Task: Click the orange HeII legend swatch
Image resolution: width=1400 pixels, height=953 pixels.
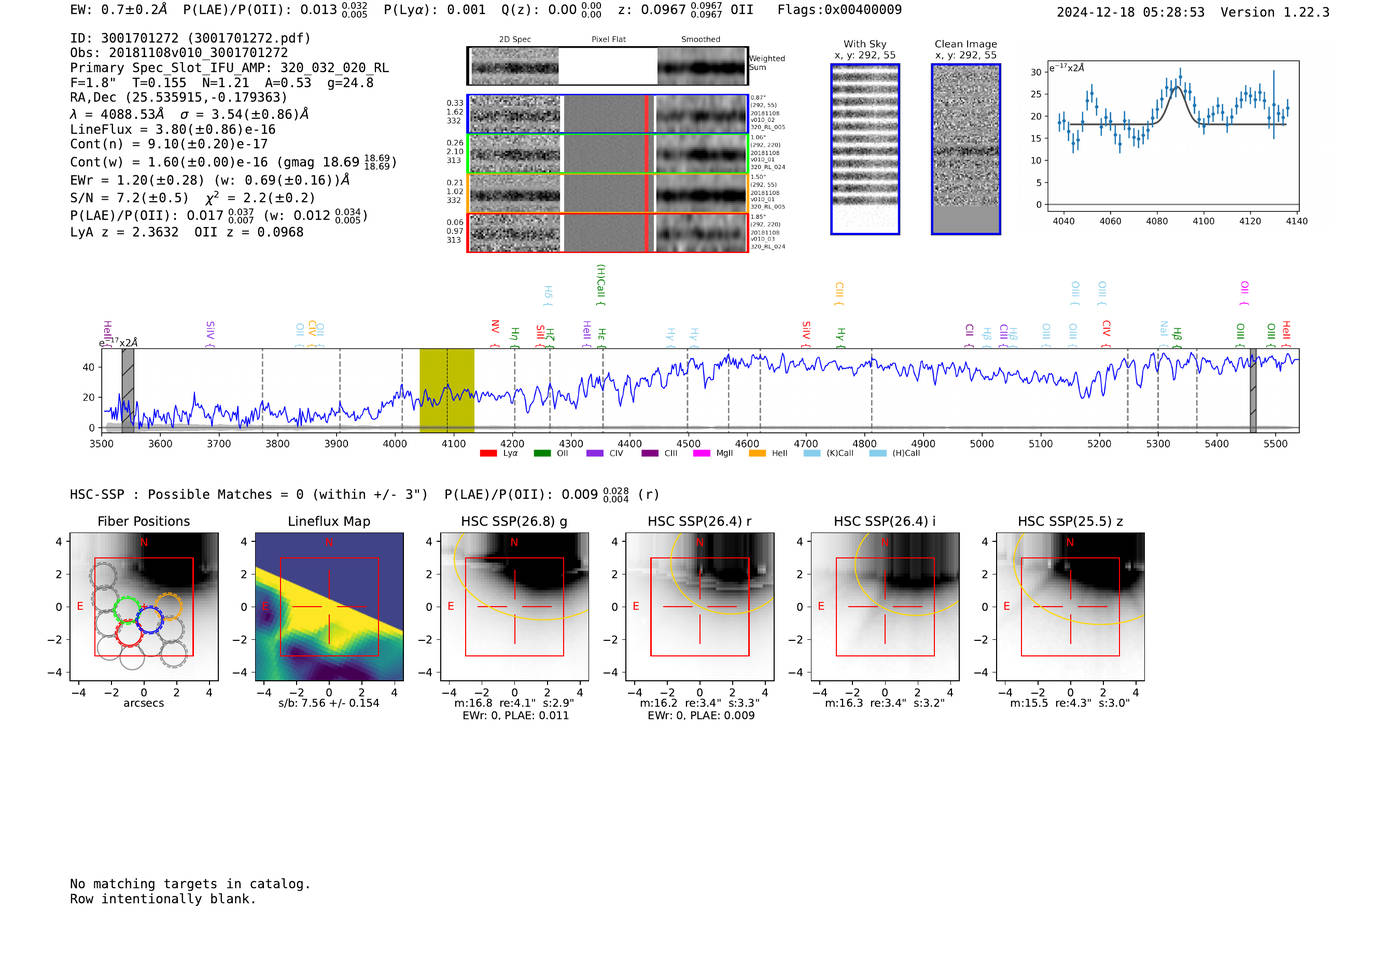Action: 757,453
